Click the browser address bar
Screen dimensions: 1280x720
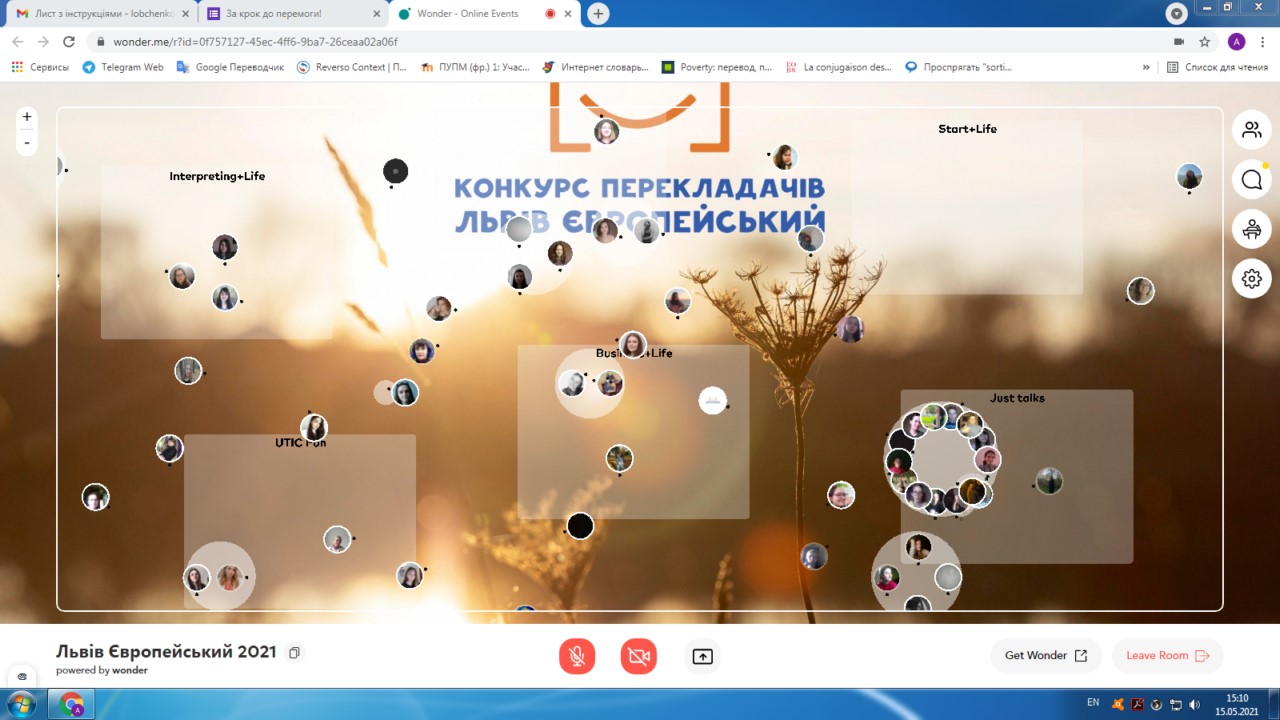tap(600, 42)
